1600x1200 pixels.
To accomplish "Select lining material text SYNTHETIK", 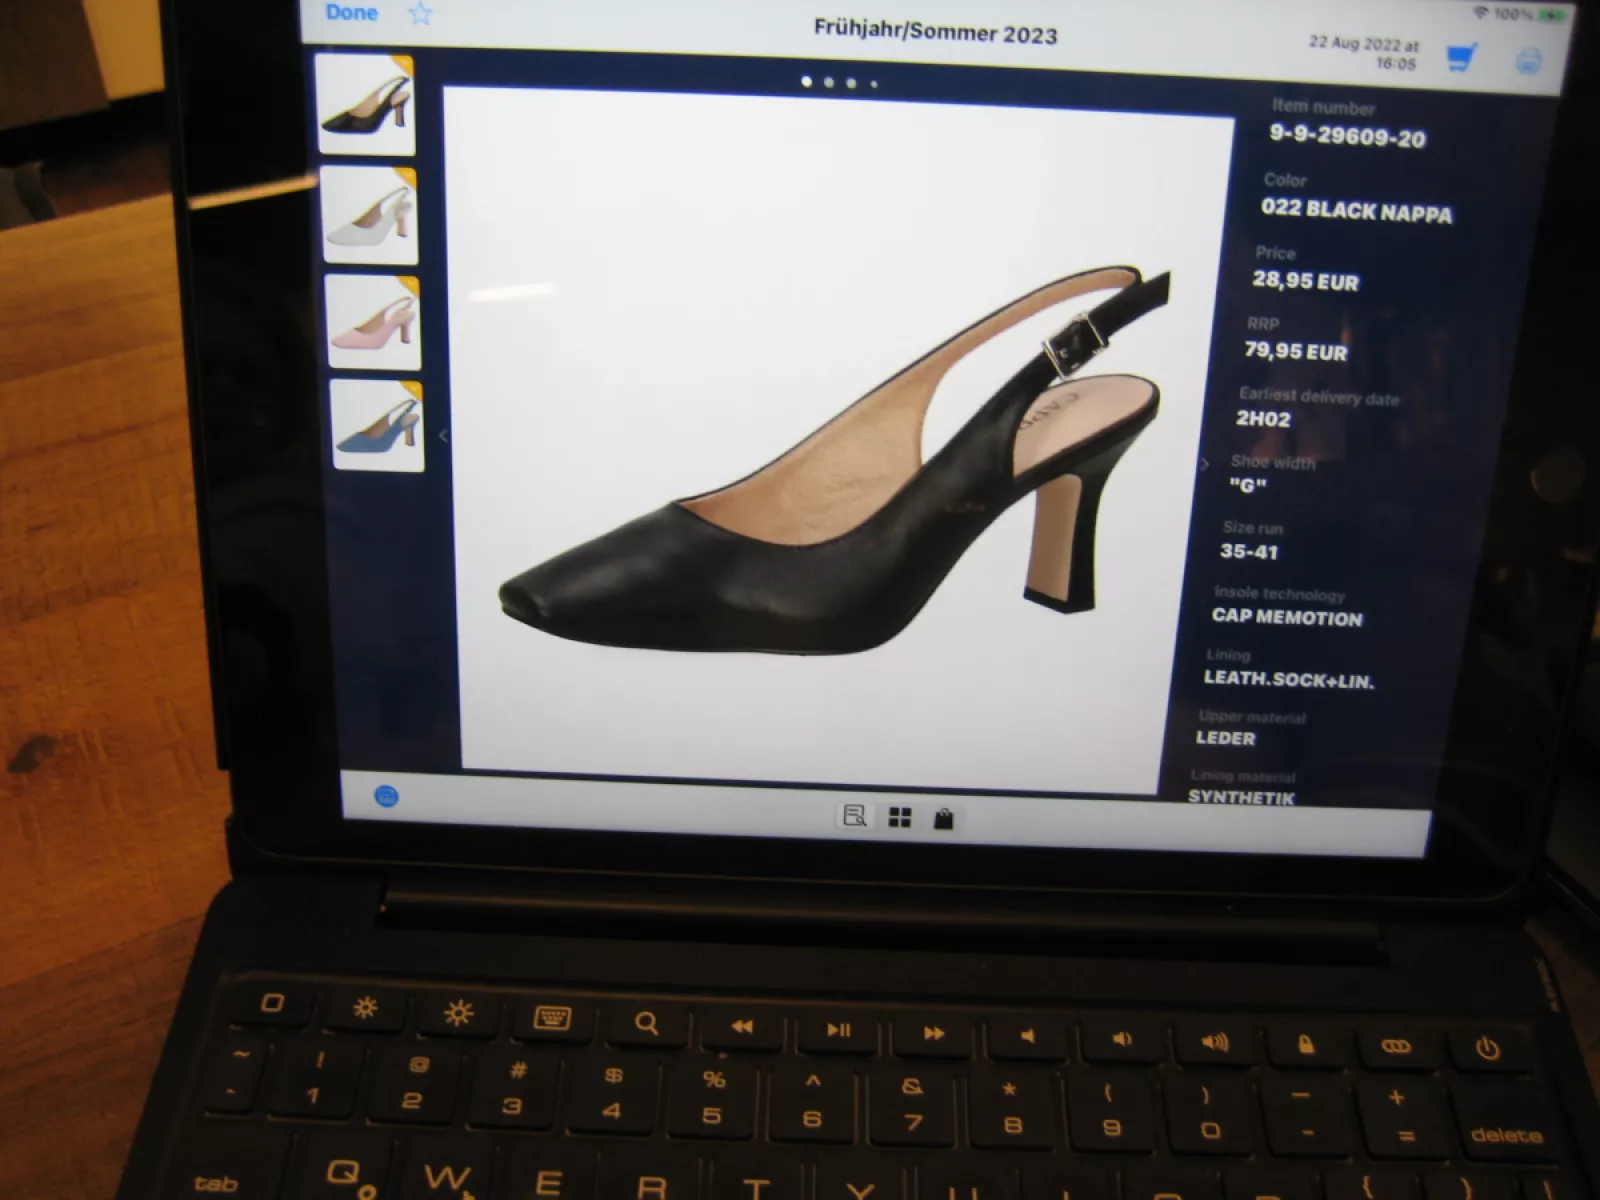I will (1241, 796).
